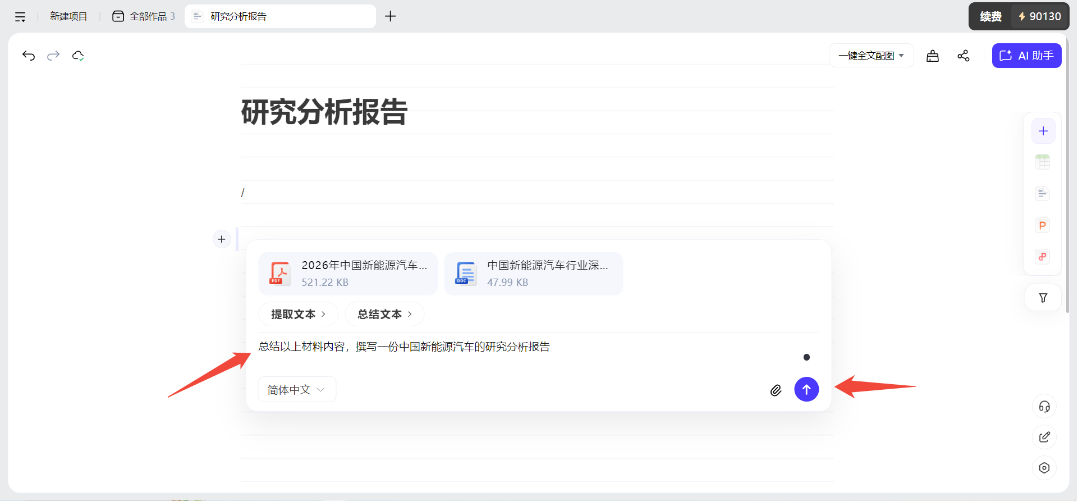Check the cloud sync status icon
Screen dimensions: 1077x501
[x=78, y=56]
